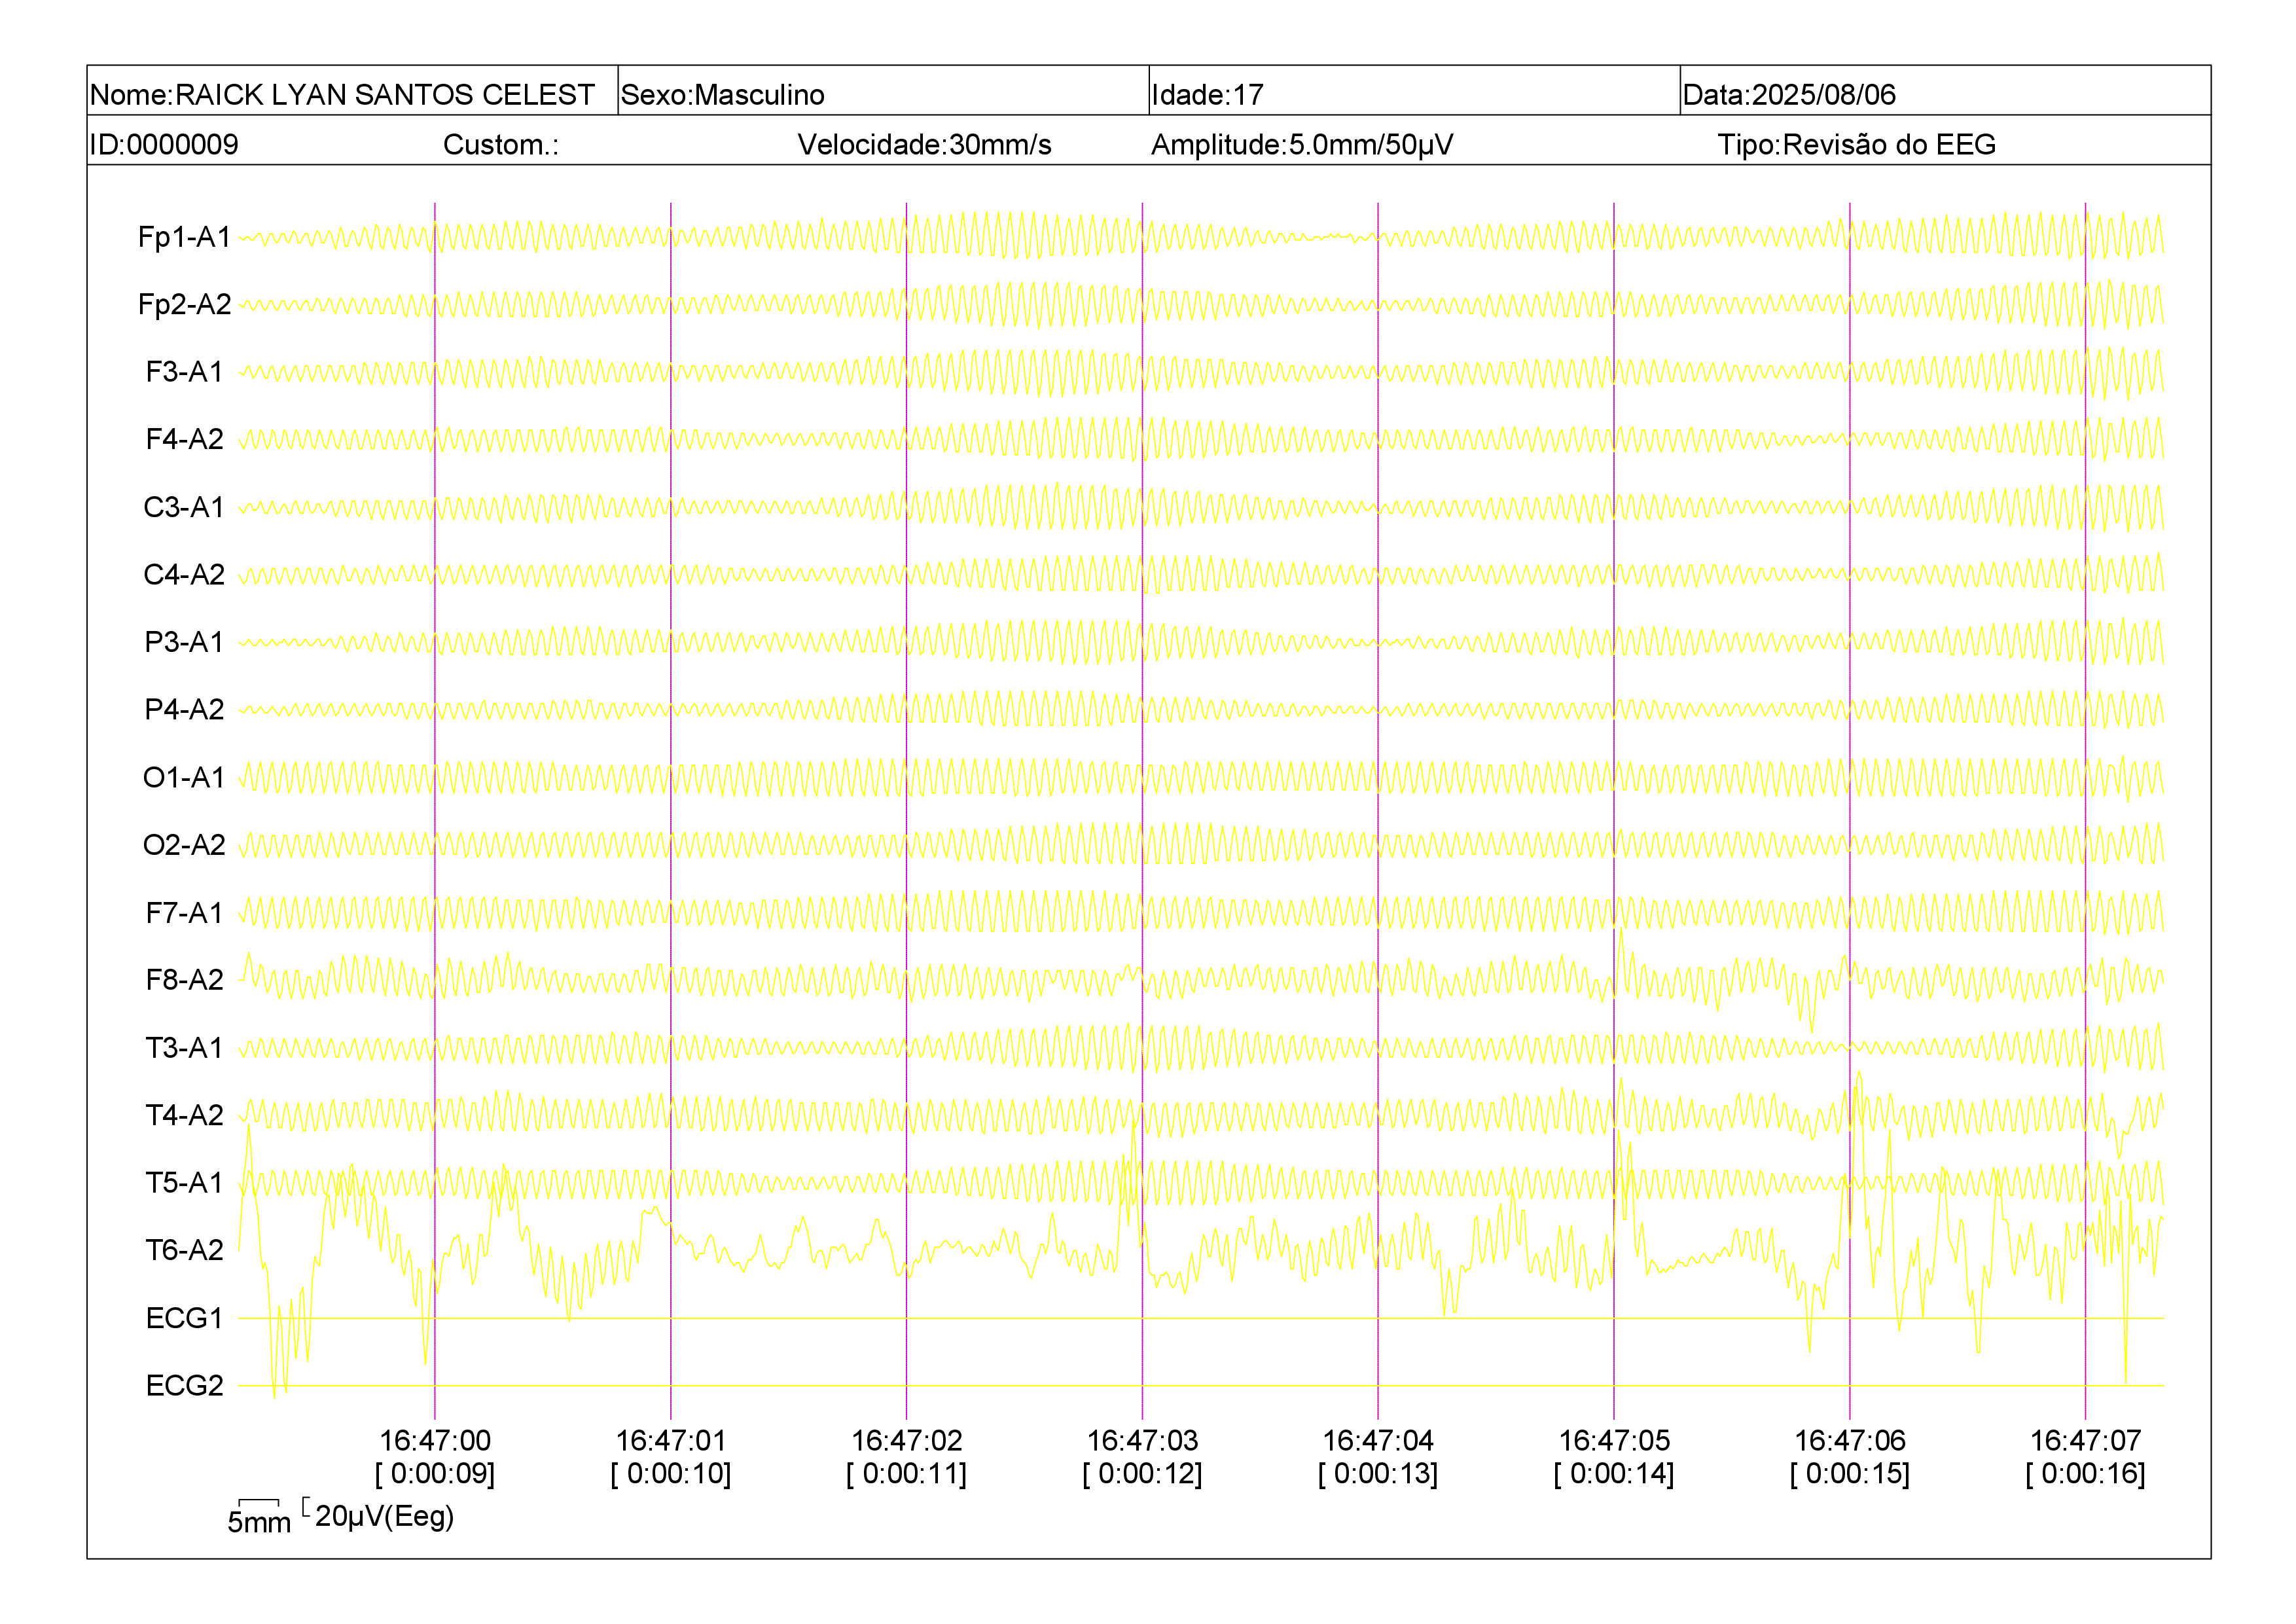Select the elapsed time '[ 0:00:16]'
This screenshot has width=2296, height=1624.
[x=2086, y=1473]
